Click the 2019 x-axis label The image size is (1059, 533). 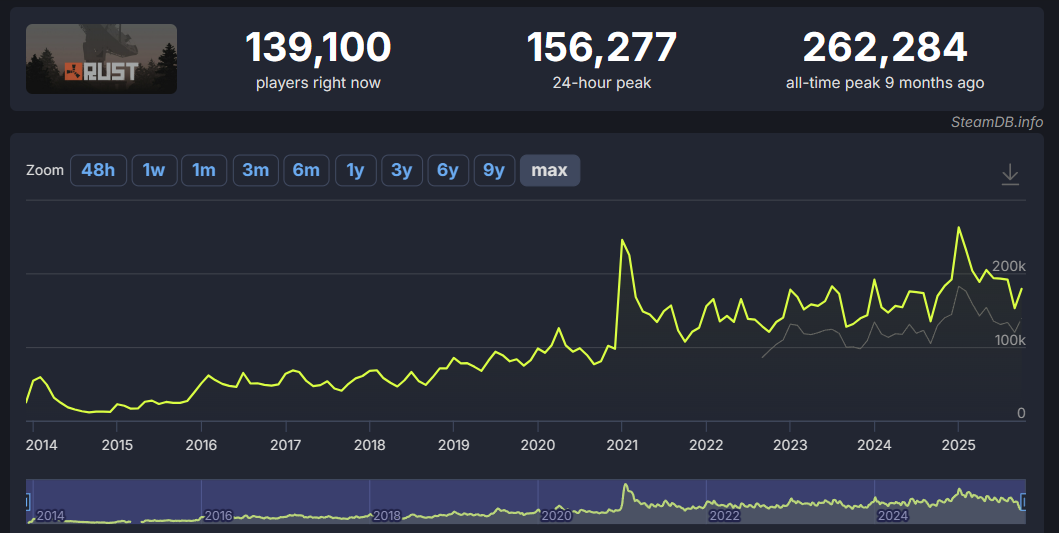click(453, 445)
